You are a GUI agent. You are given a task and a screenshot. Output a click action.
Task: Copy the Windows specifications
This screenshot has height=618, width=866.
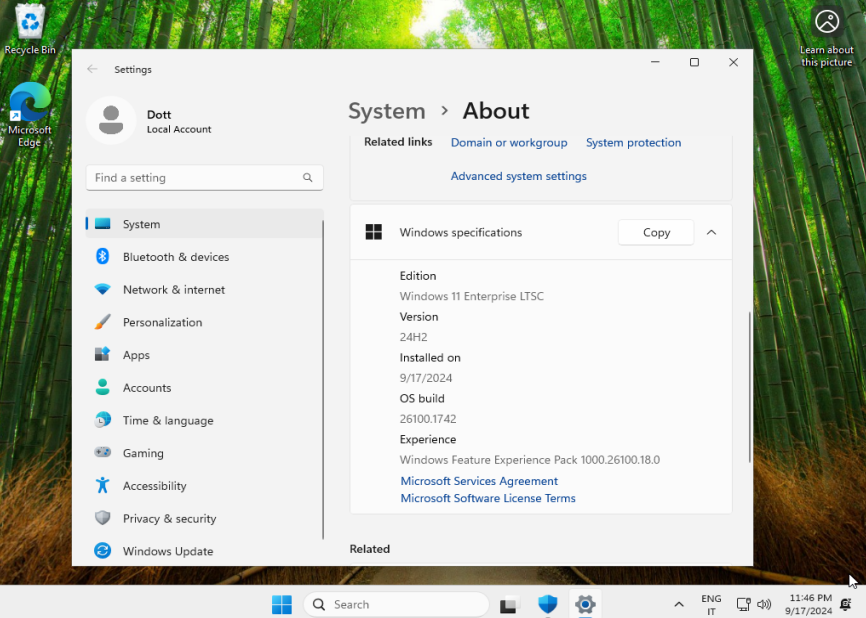click(x=656, y=233)
